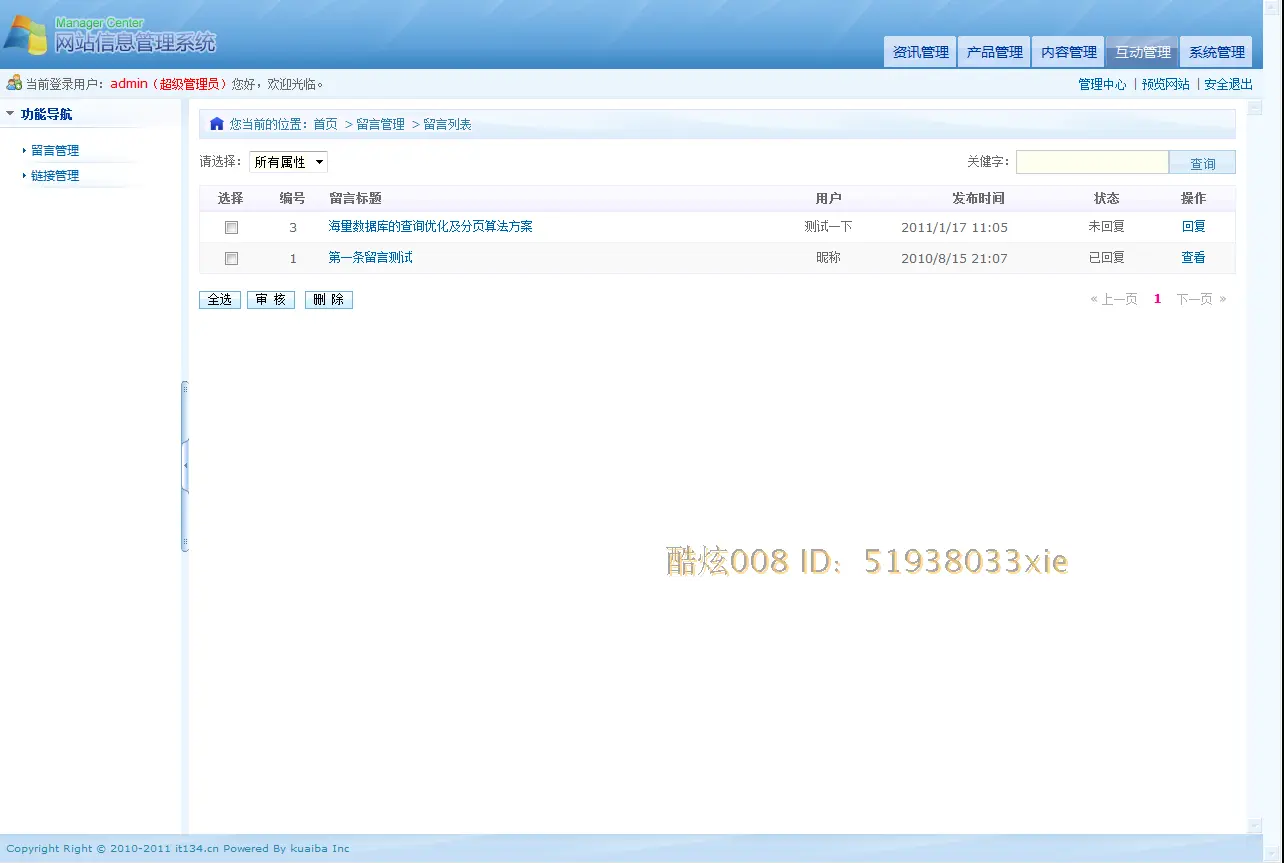This screenshot has height=863, width=1284.
Task: Tick the checkbox for message number 1
Action: coord(231,258)
